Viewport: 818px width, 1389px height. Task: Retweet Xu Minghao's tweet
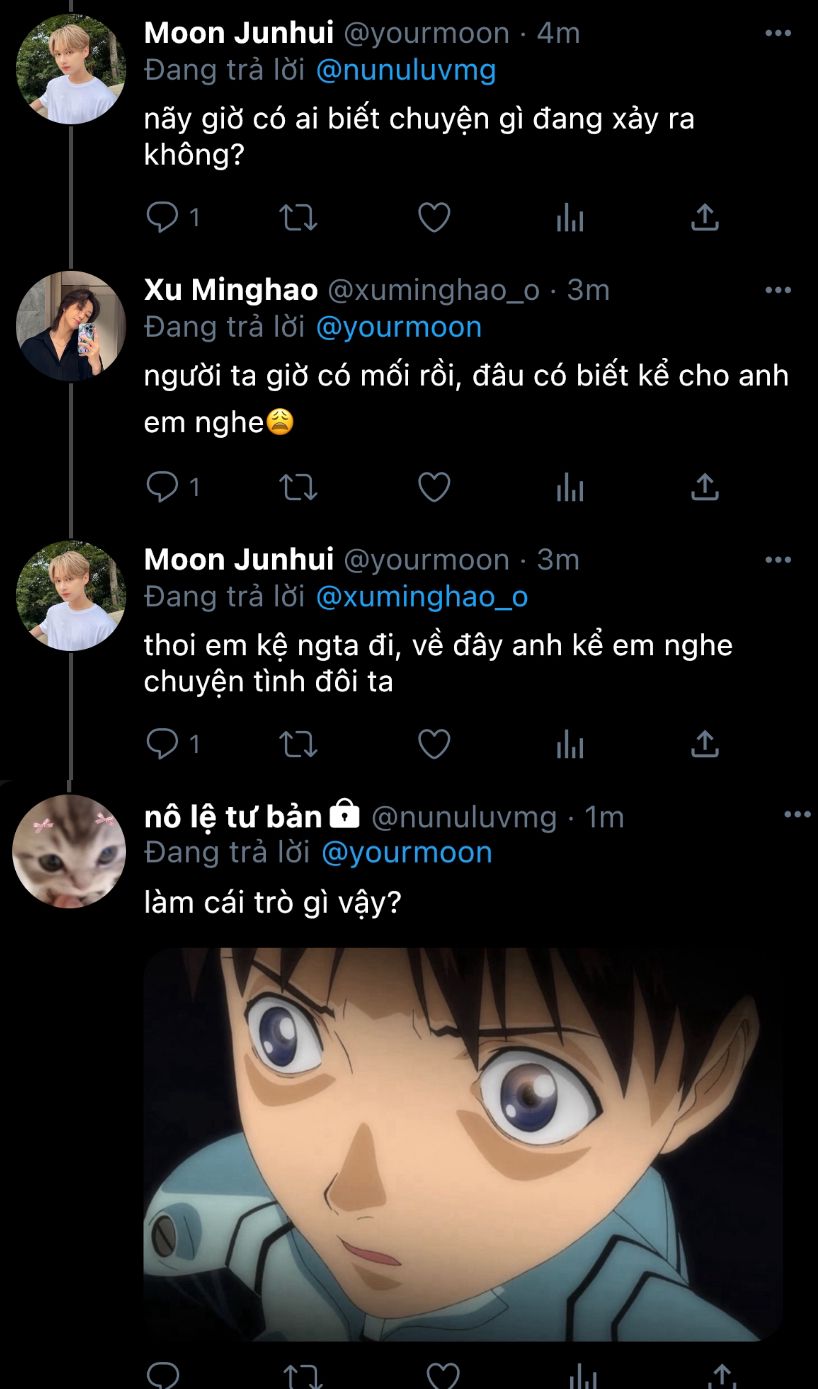coord(297,487)
